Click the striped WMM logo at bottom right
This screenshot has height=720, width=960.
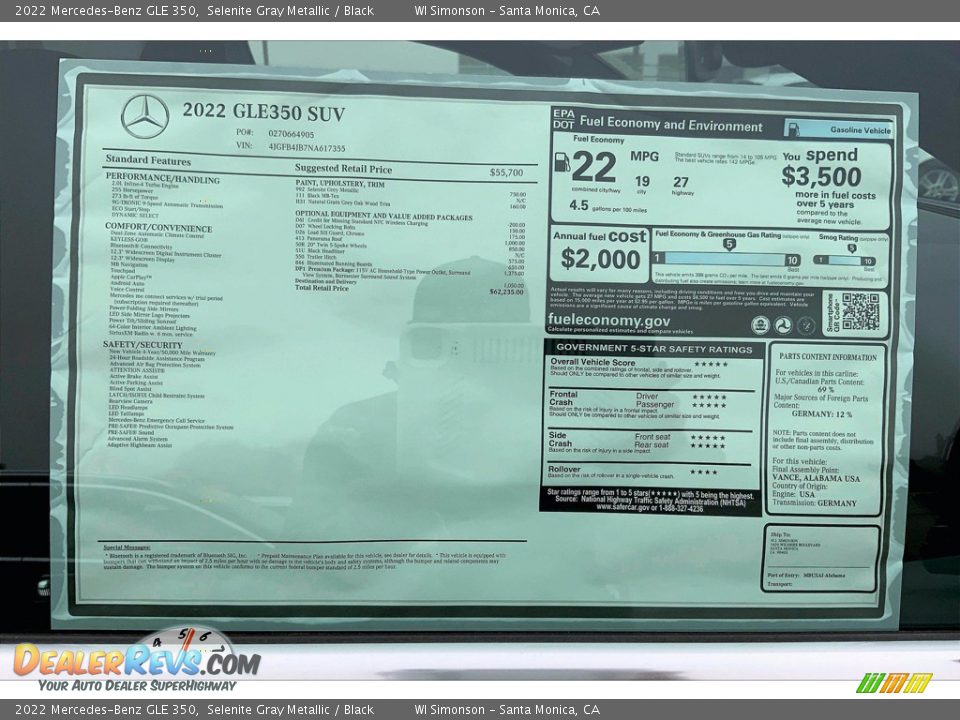tap(893, 683)
